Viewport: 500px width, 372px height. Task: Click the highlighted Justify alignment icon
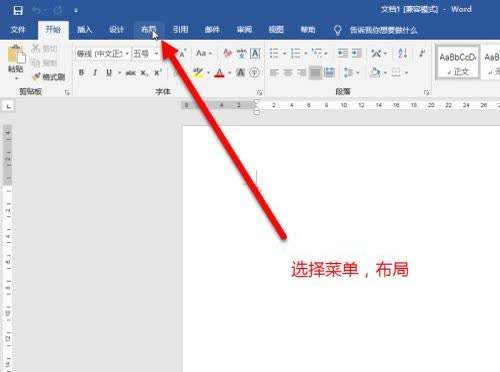[315, 73]
